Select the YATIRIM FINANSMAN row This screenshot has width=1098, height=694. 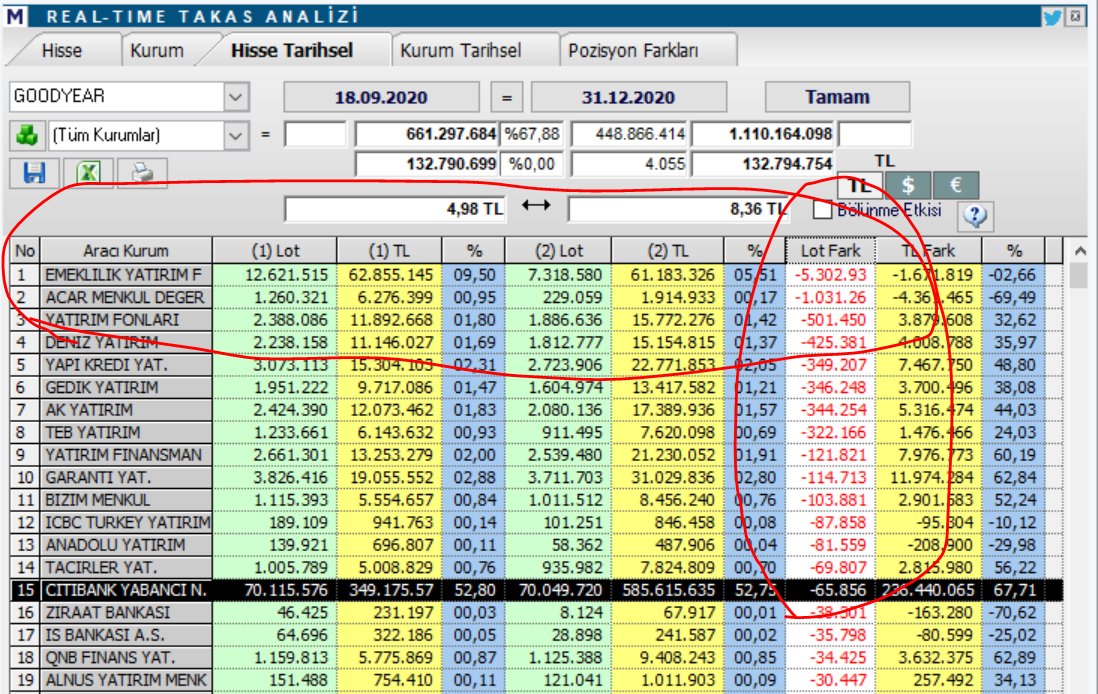click(x=126, y=454)
